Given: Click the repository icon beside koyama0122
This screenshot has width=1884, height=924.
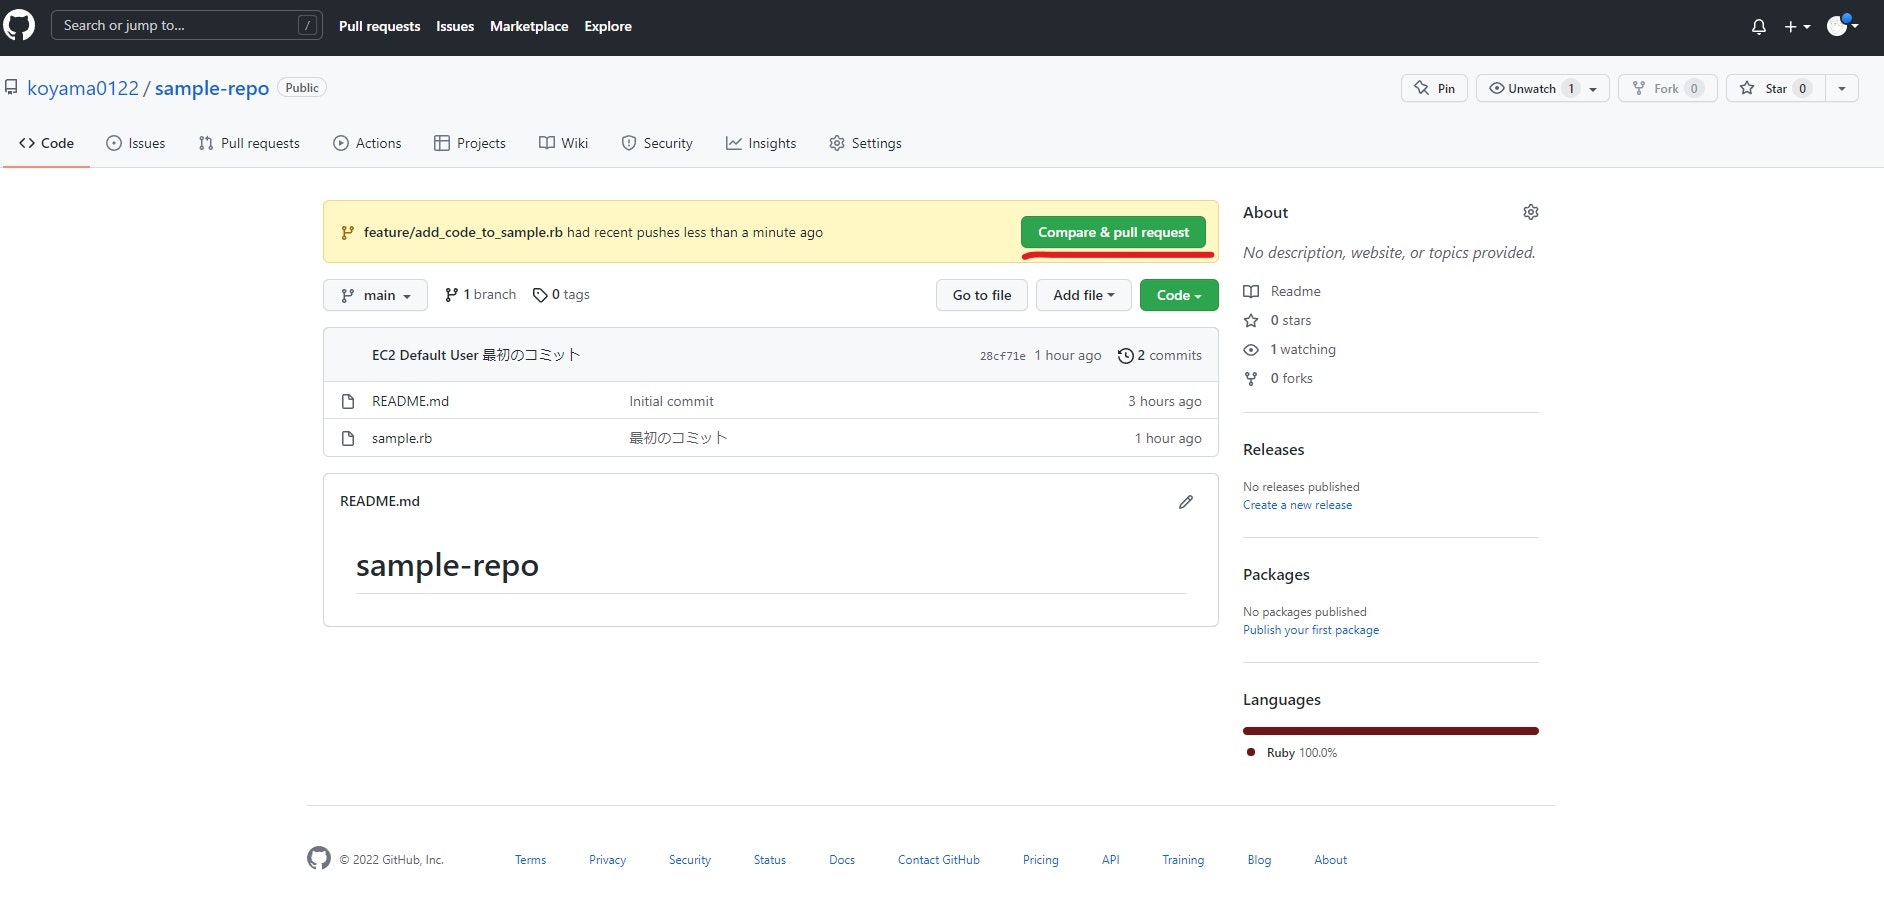Looking at the screenshot, I should (11, 88).
